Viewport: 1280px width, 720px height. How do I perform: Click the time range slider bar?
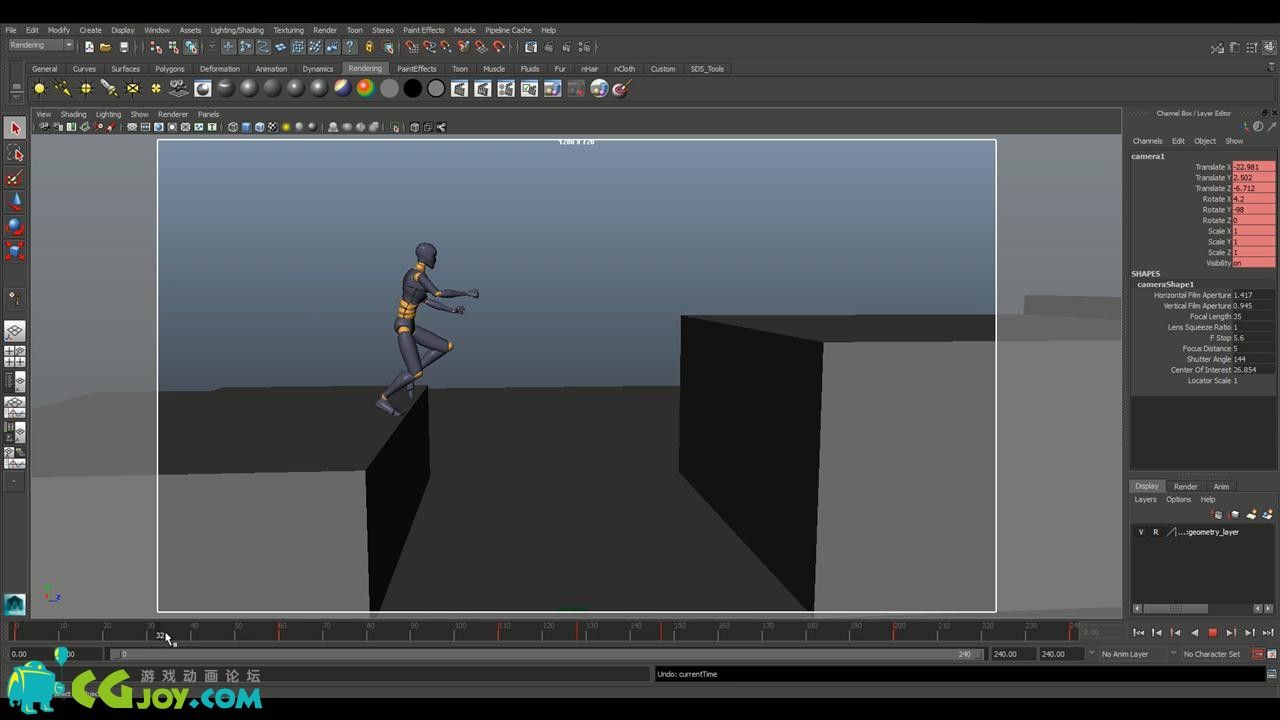[546, 654]
